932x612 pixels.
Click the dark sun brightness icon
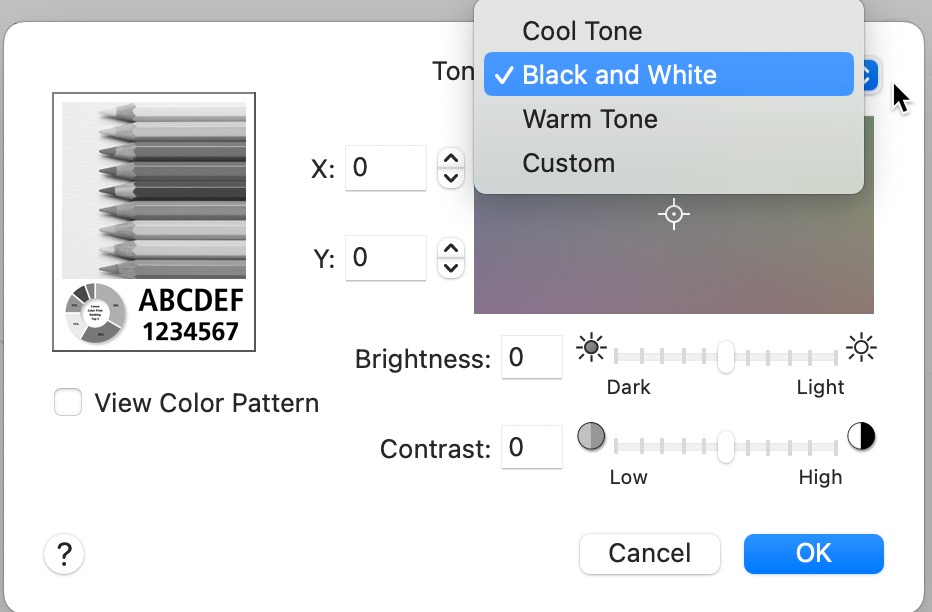[x=591, y=348]
